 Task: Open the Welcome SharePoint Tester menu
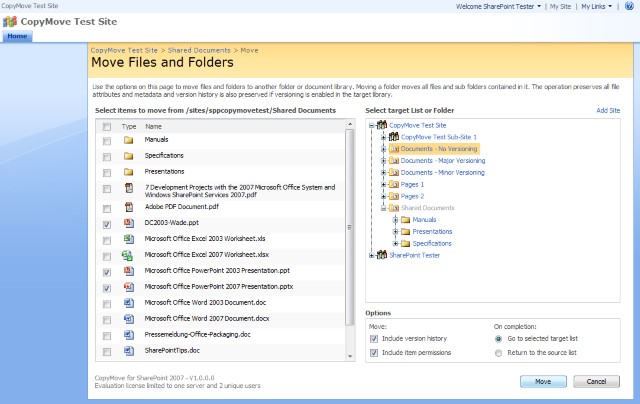[x=498, y=6]
